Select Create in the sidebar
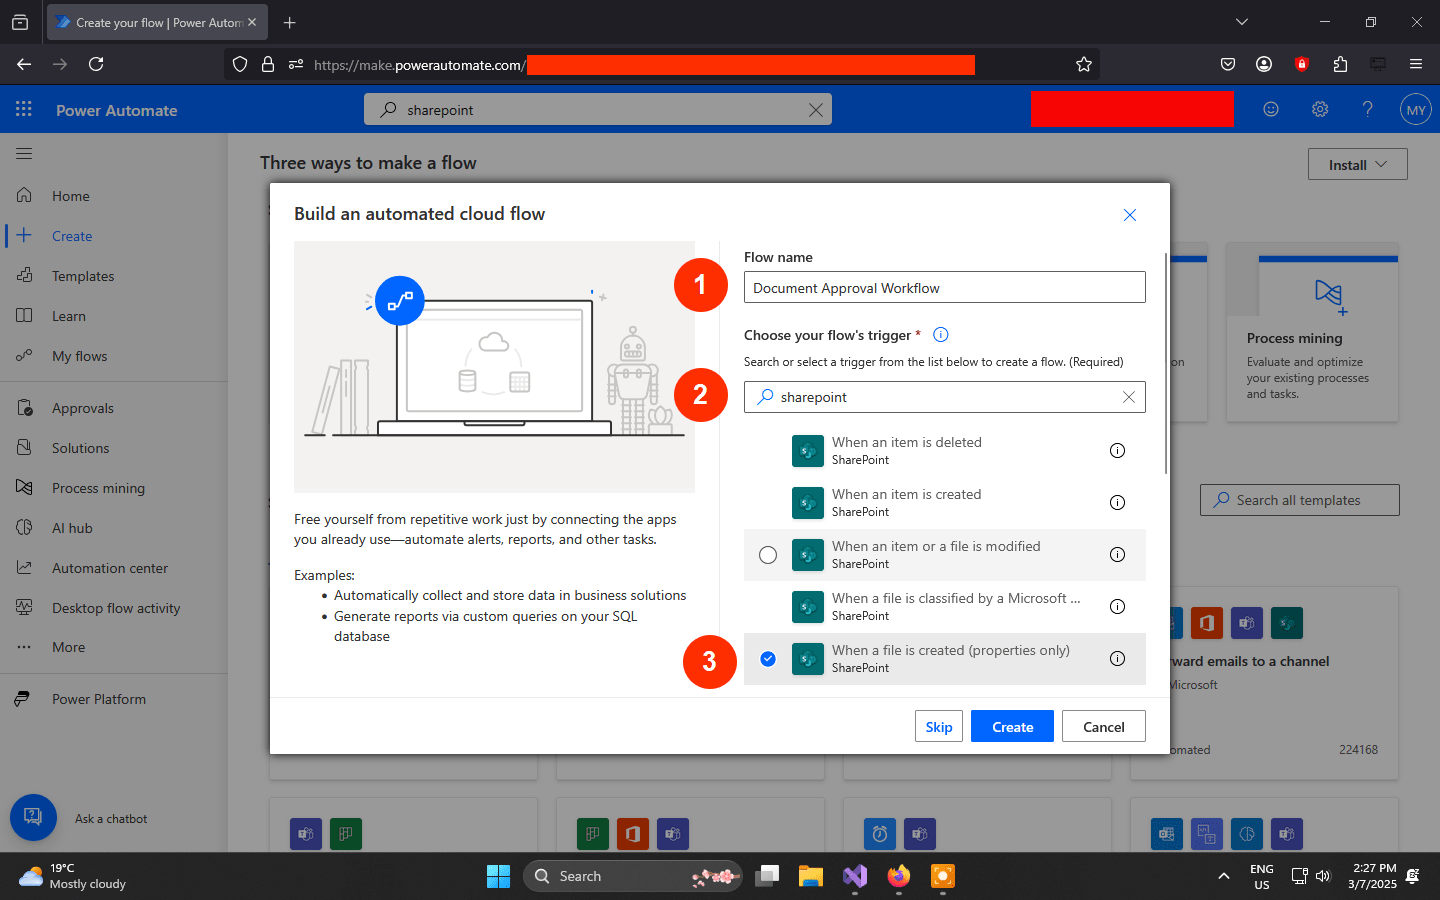 [x=72, y=236]
